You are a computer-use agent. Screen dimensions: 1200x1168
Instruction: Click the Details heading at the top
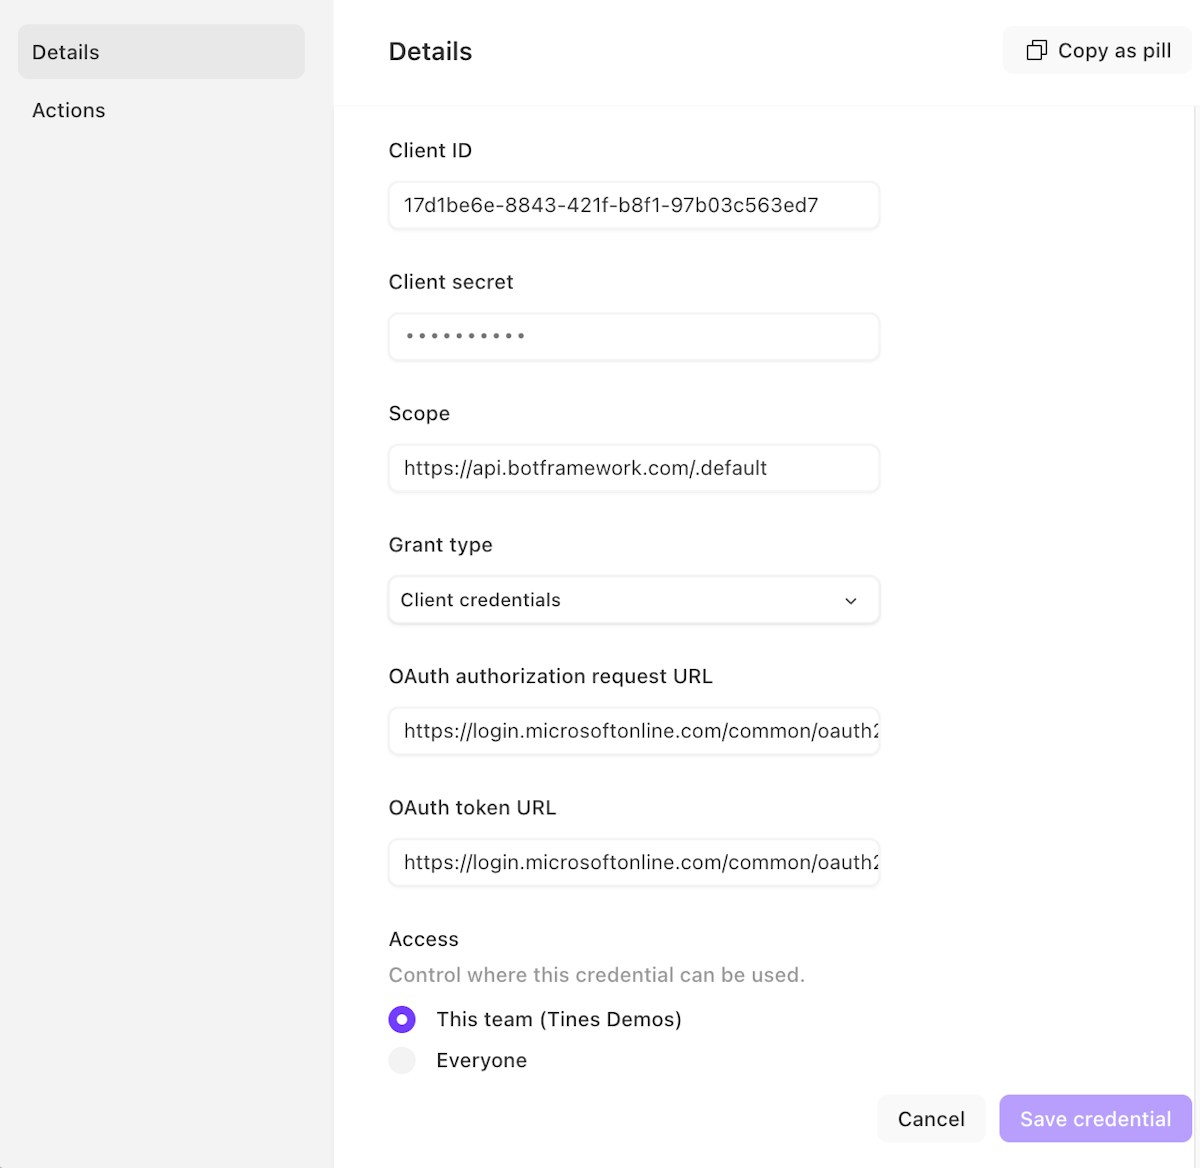point(430,52)
